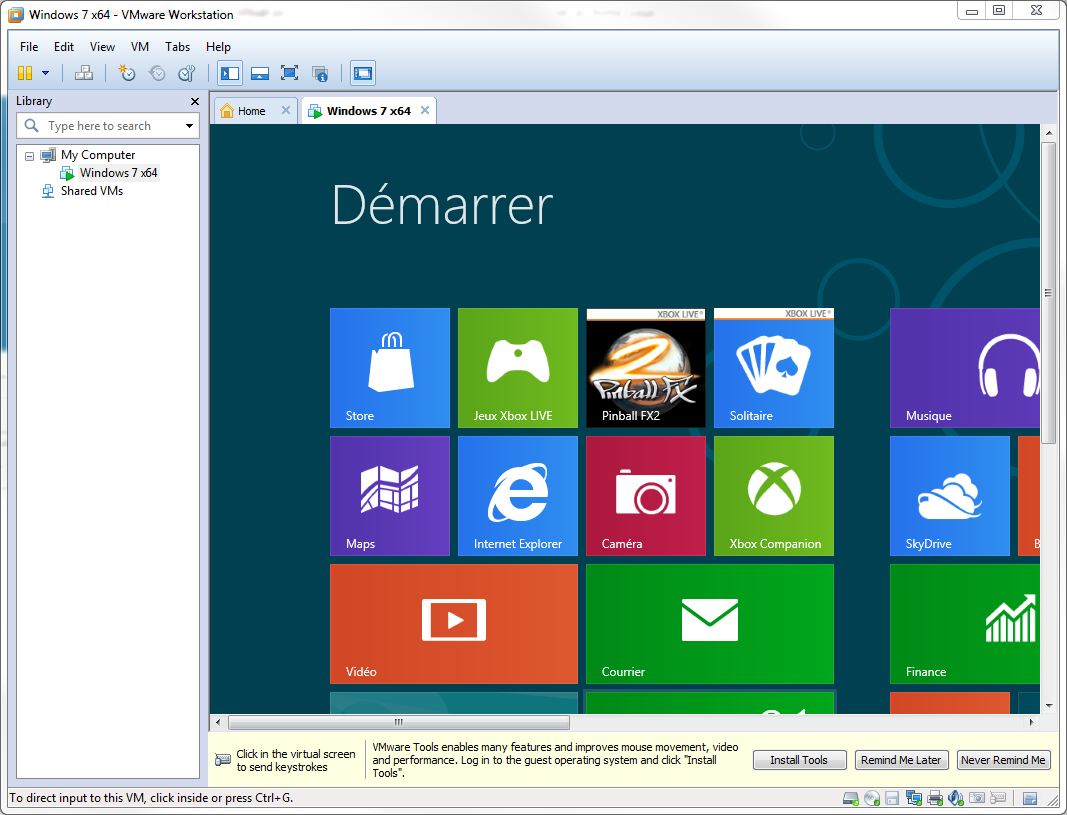Click the network adapter status icon

coord(914,797)
